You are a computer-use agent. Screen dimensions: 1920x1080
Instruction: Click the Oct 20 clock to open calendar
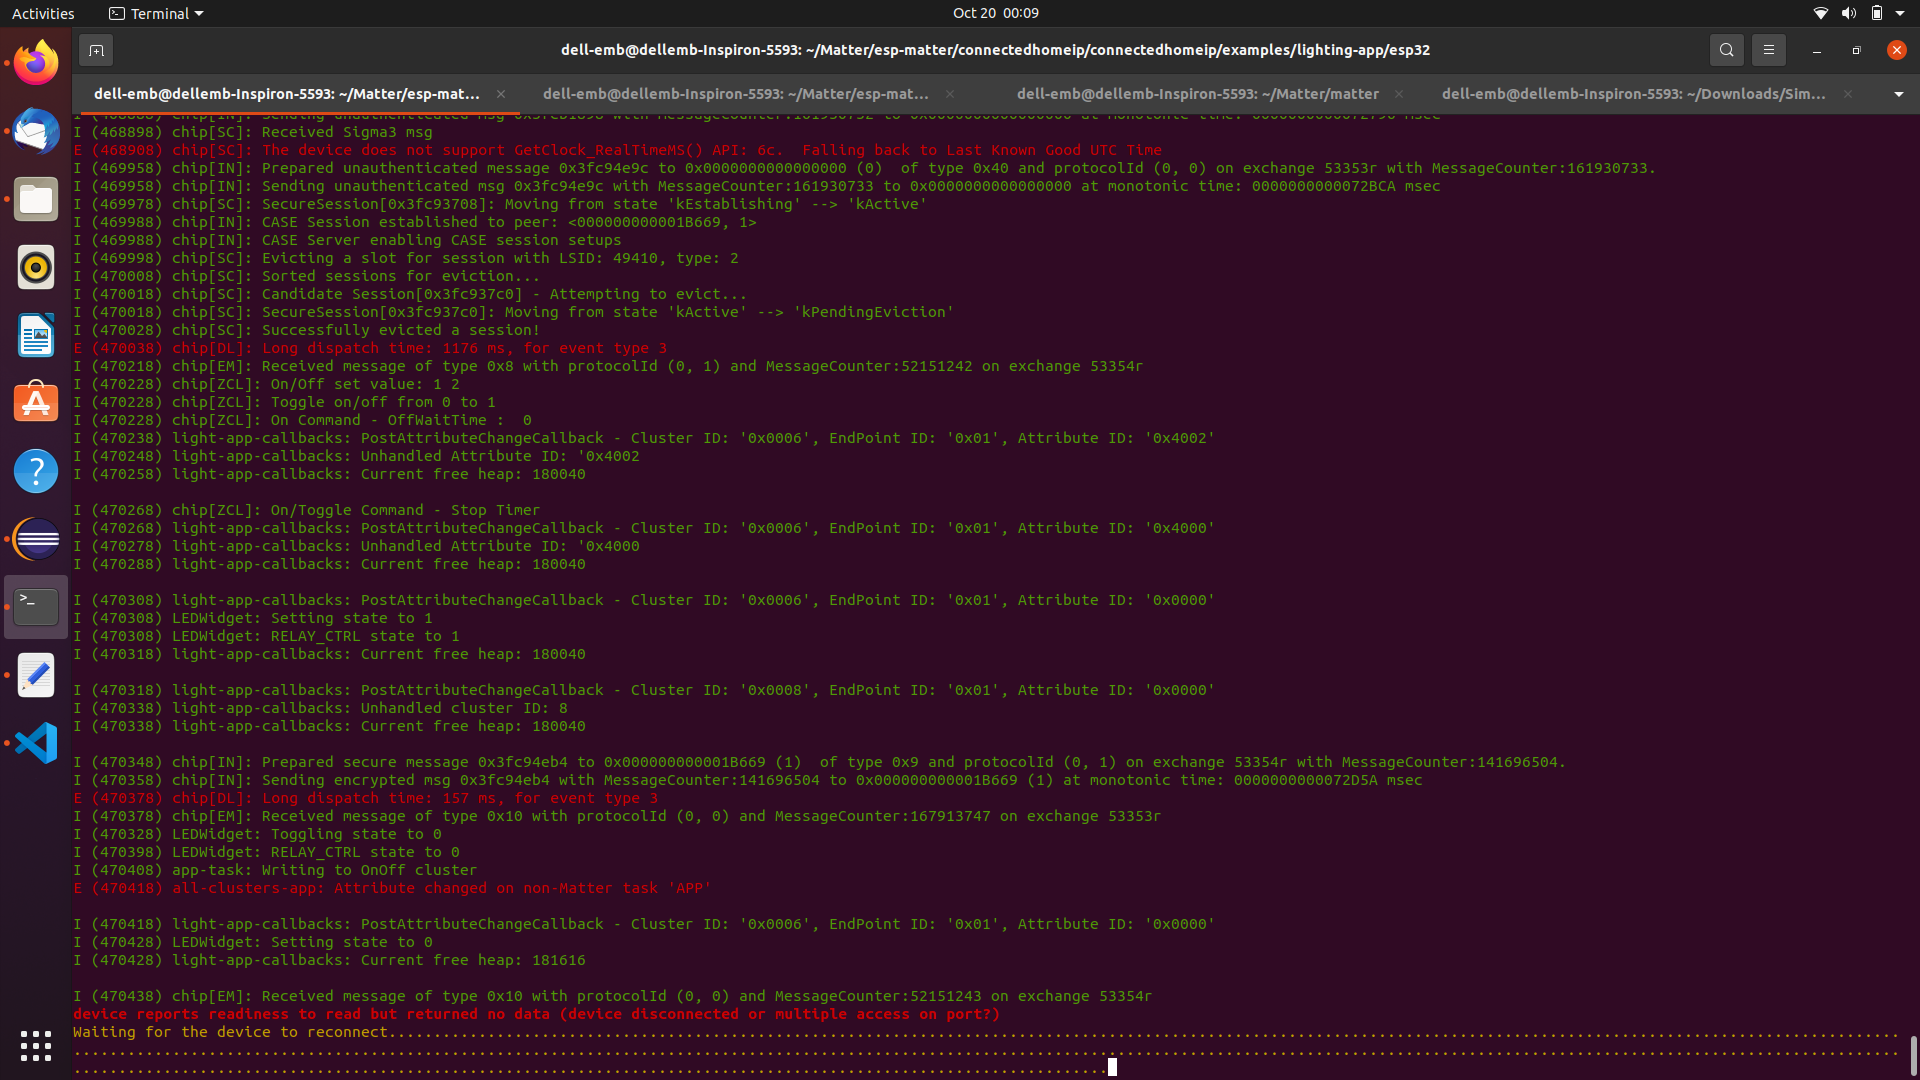click(x=996, y=13)
